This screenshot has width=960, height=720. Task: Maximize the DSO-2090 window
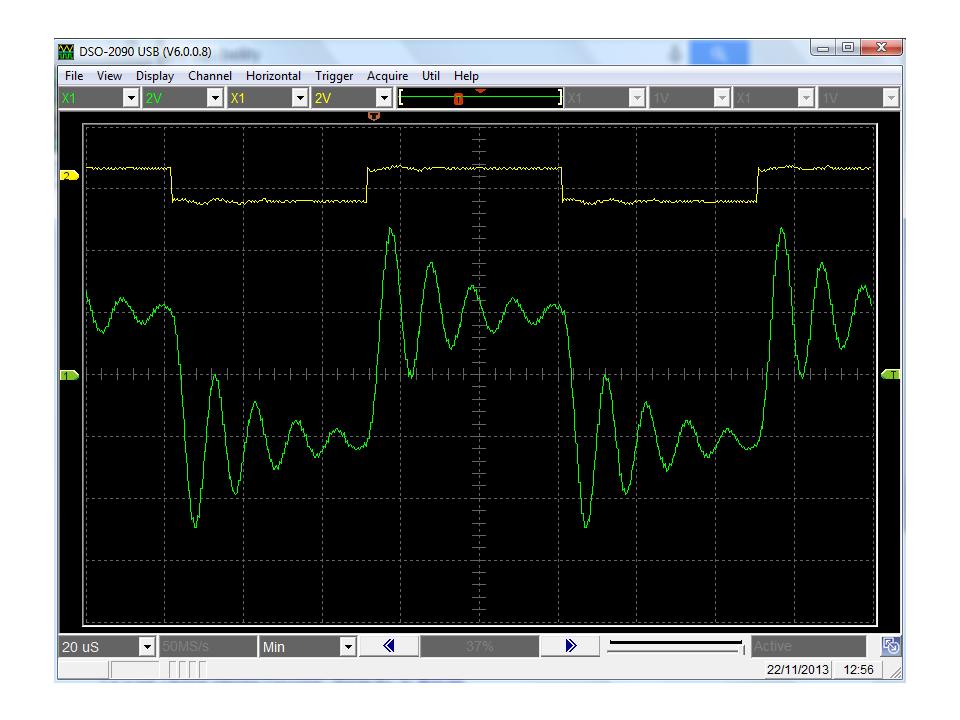(848, 48)
